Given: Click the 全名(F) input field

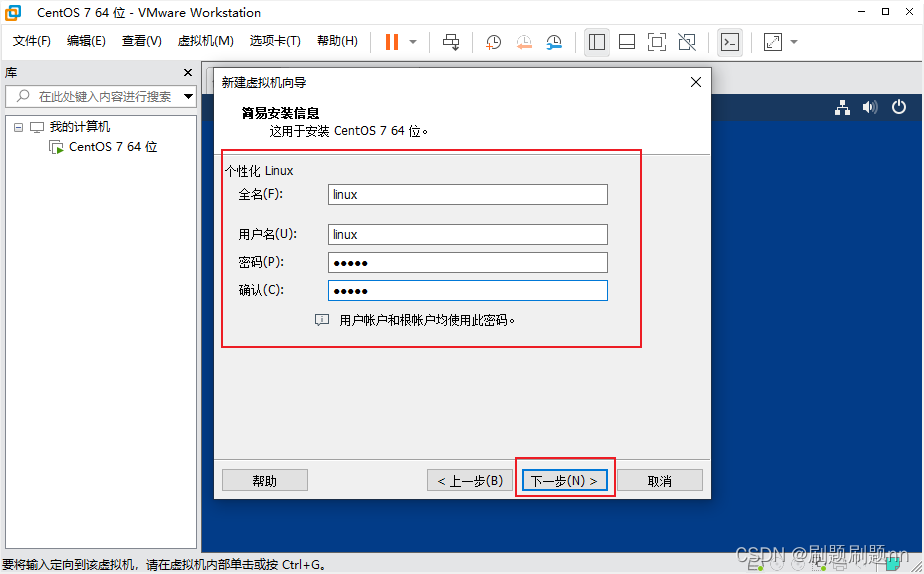Looking at the screenshot, I should click(467, 194).
